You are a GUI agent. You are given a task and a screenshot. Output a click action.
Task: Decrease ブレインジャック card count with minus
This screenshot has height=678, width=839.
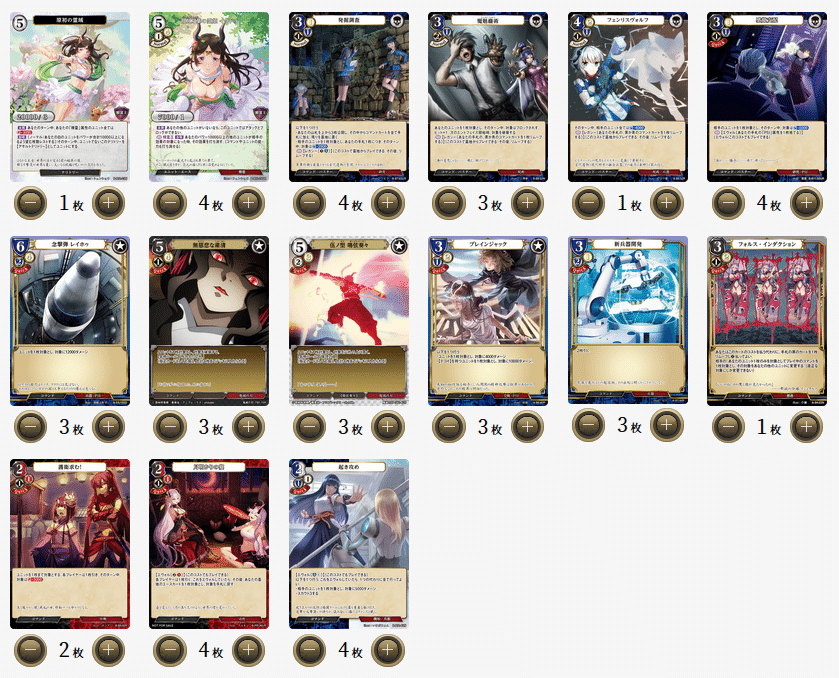(x=449, y=426)
